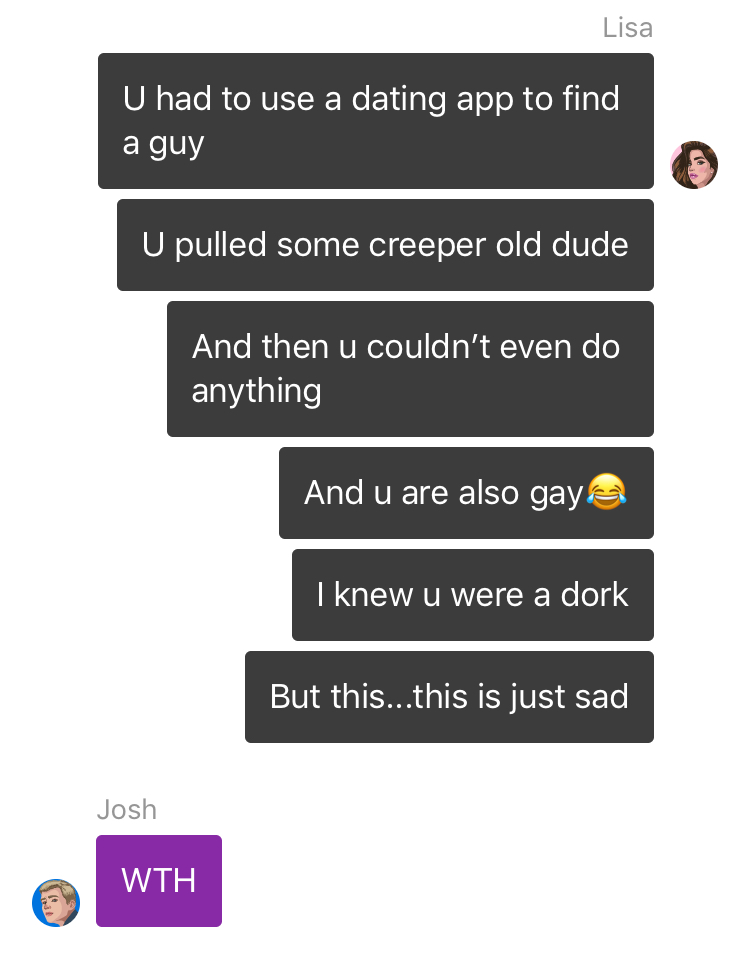The height and width of the screenshot is (972, 750).
Task: Tap the 'And then u couldn't even do anything' bubble
Action: coord(410,369)
